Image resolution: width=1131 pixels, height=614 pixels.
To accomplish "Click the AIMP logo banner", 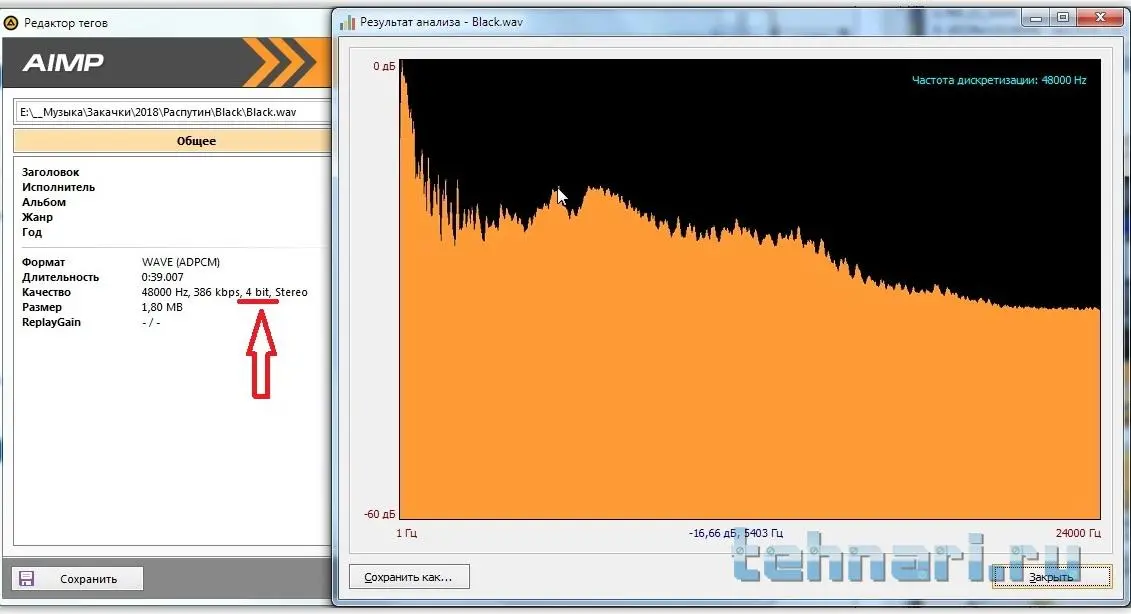I will coord(167,63).
